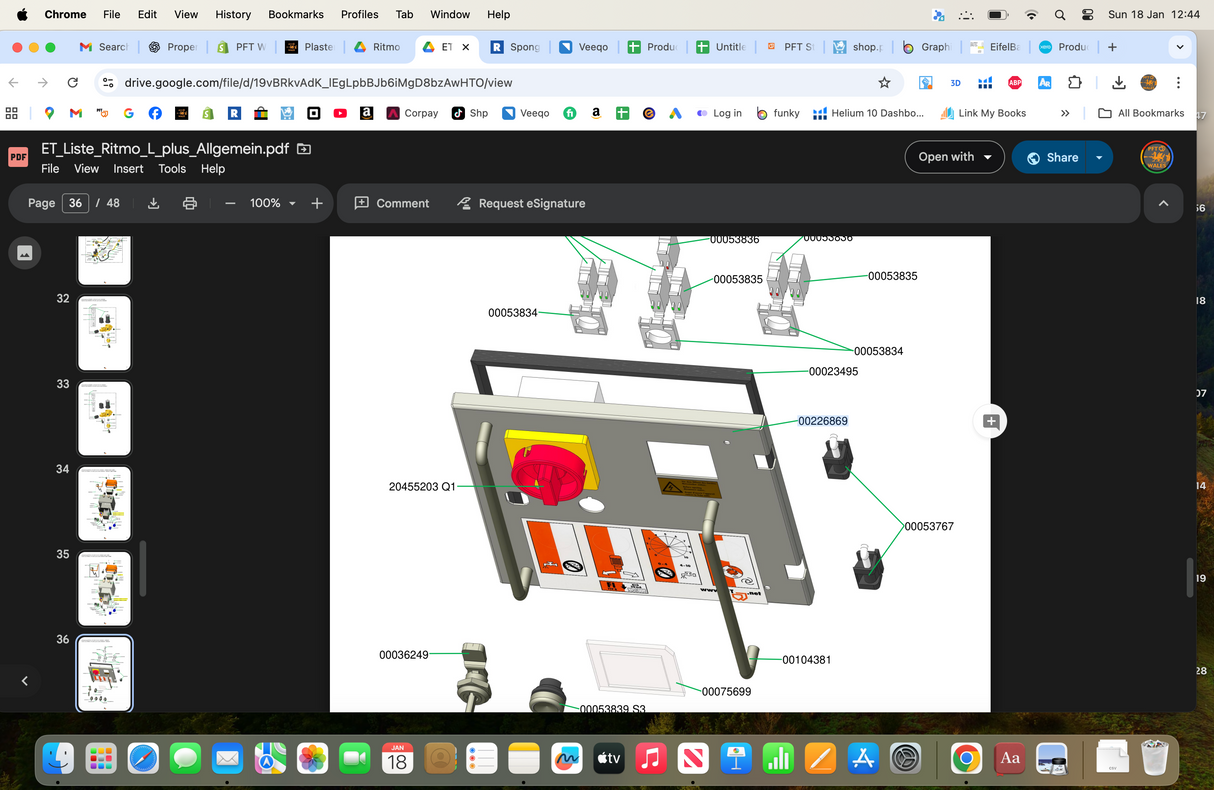Open the Tools menu

point(172,169)
